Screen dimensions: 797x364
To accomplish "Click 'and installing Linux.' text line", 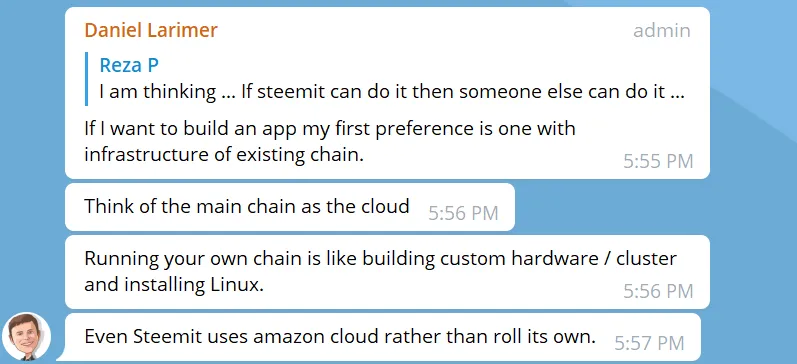I will click(174, 285).
